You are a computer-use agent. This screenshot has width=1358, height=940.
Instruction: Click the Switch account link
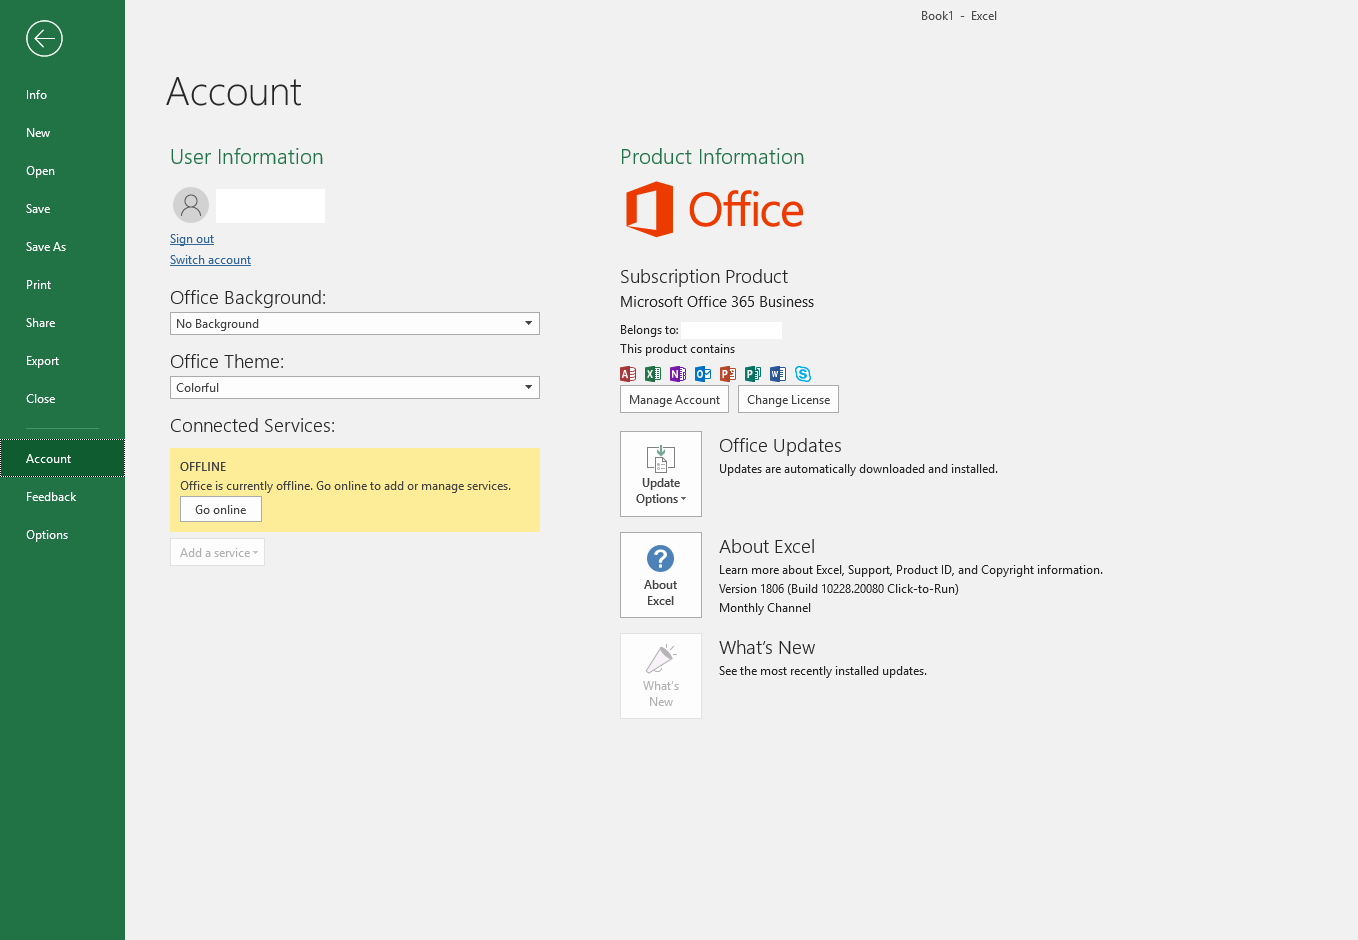[210, 260]
